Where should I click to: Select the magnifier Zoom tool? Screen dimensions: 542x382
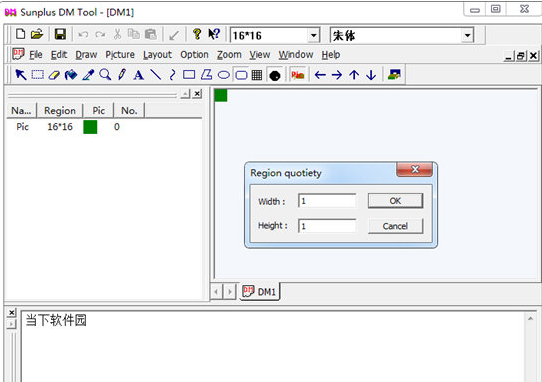pyautogui.click(x=105, y=74)
